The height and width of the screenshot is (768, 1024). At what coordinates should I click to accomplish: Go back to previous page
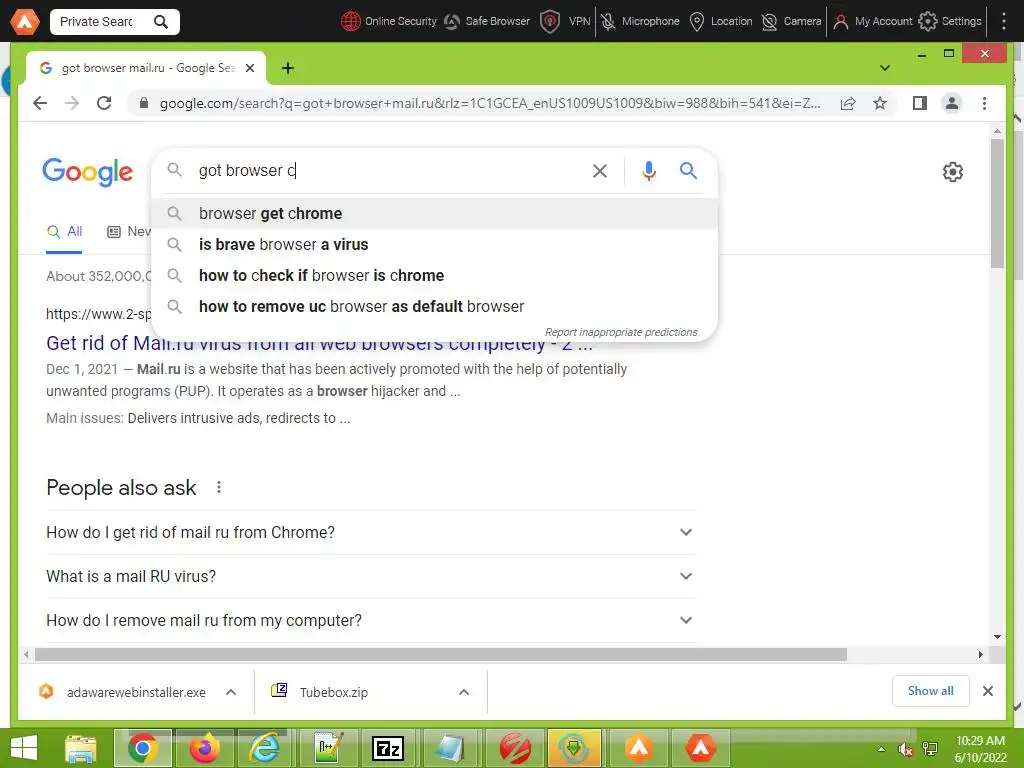[40, 103]
